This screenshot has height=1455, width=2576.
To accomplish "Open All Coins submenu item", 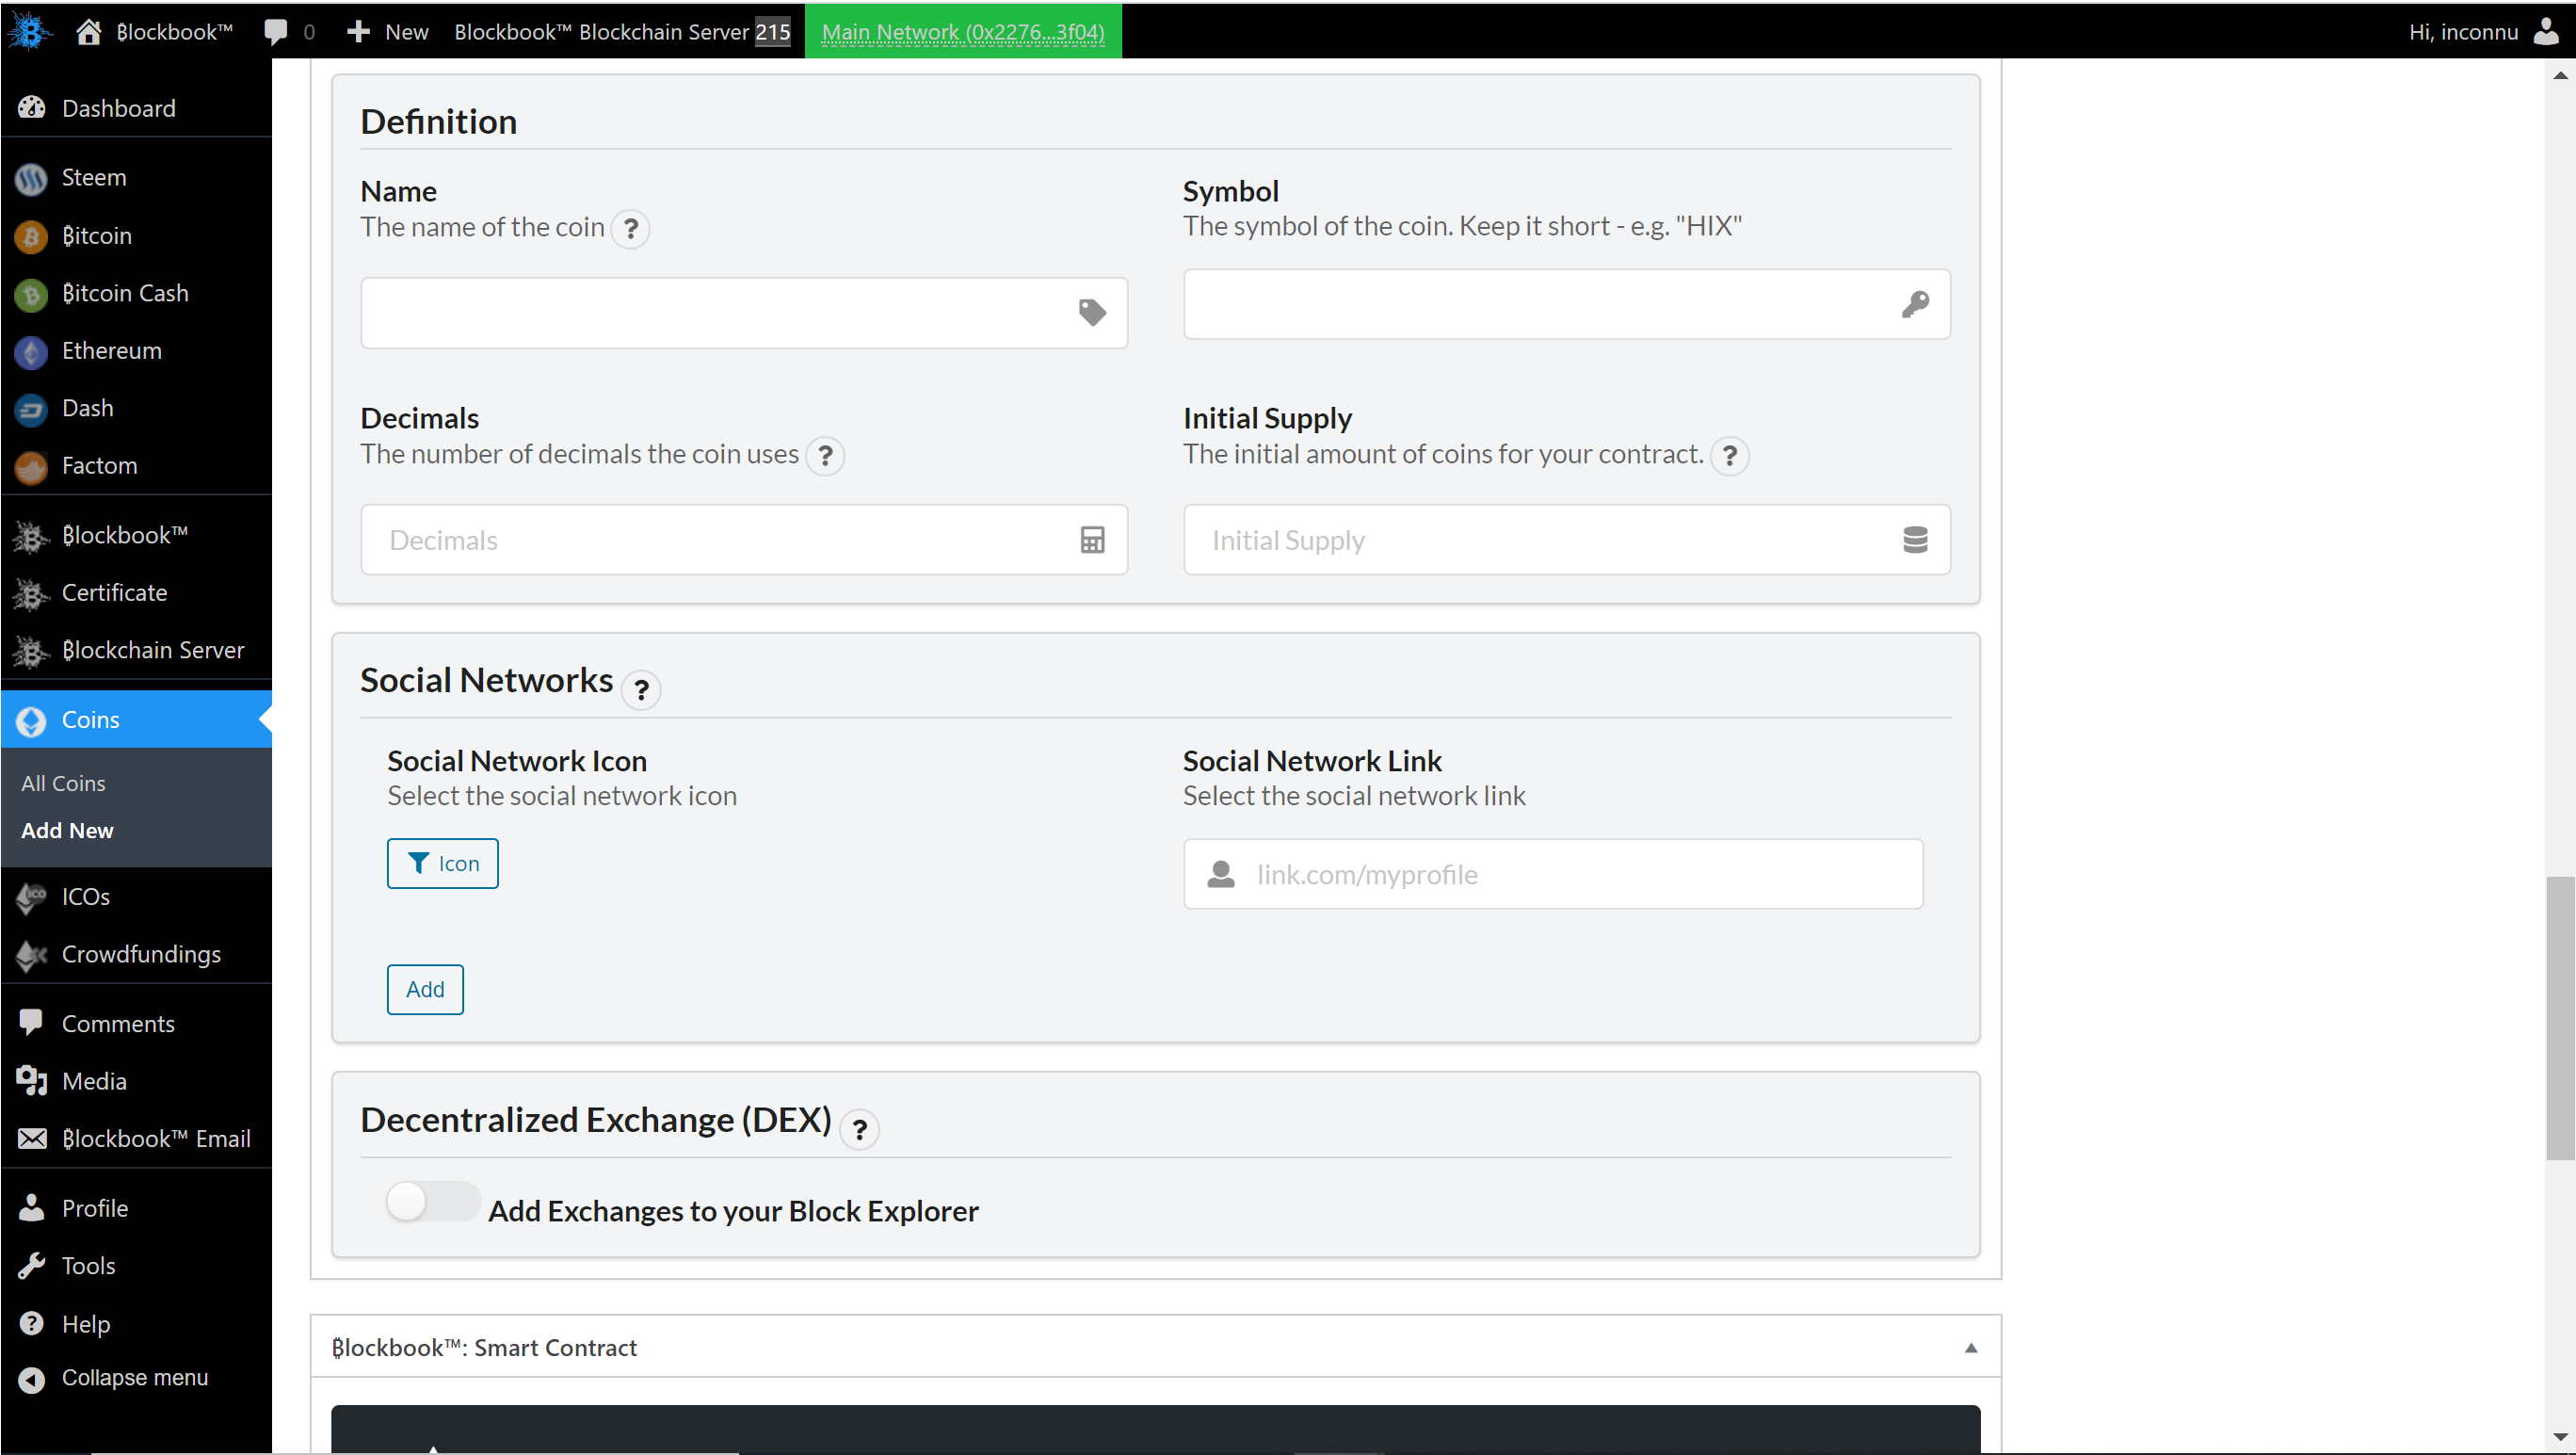I will 63,783.
